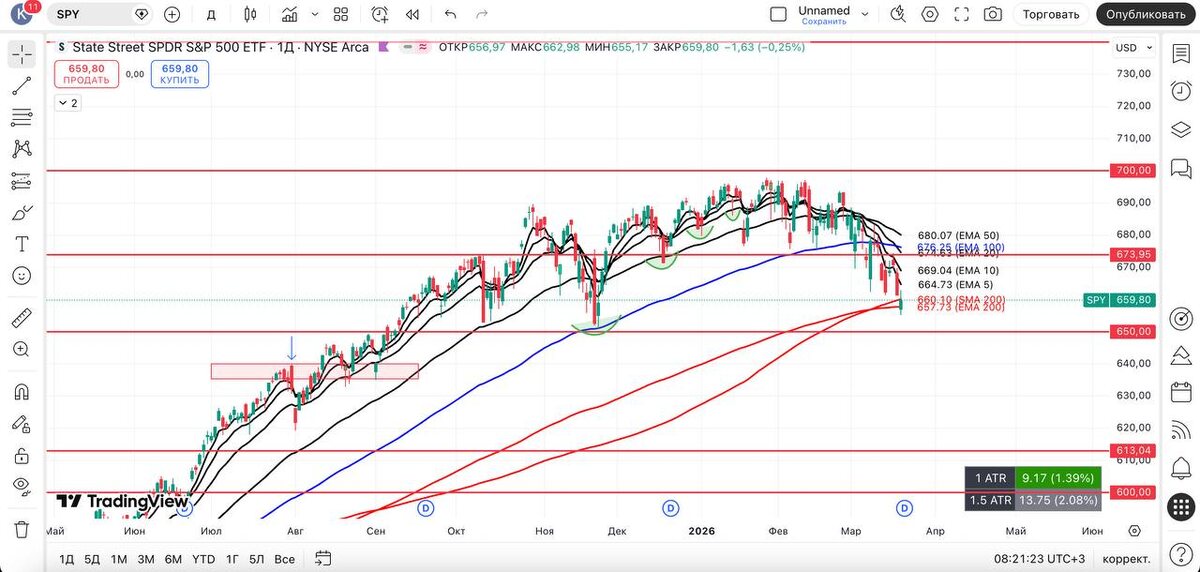Click the 659,80 КУПИТЬ buy button
Screen dimensions: 1200x572
(x=180, y=74)
